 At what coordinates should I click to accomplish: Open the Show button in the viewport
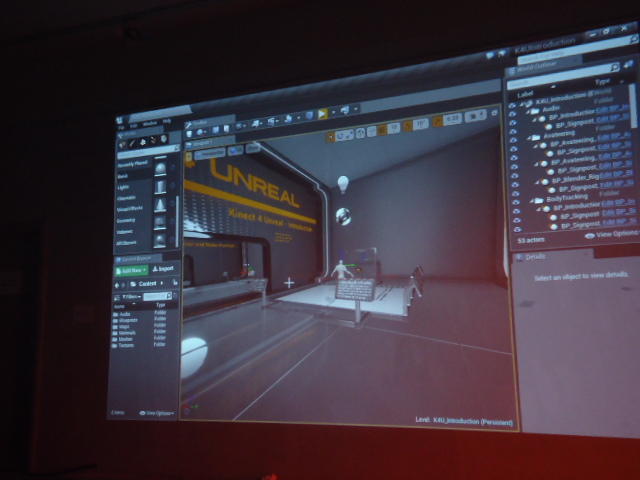pyautogui.click(x=253, y=148)
